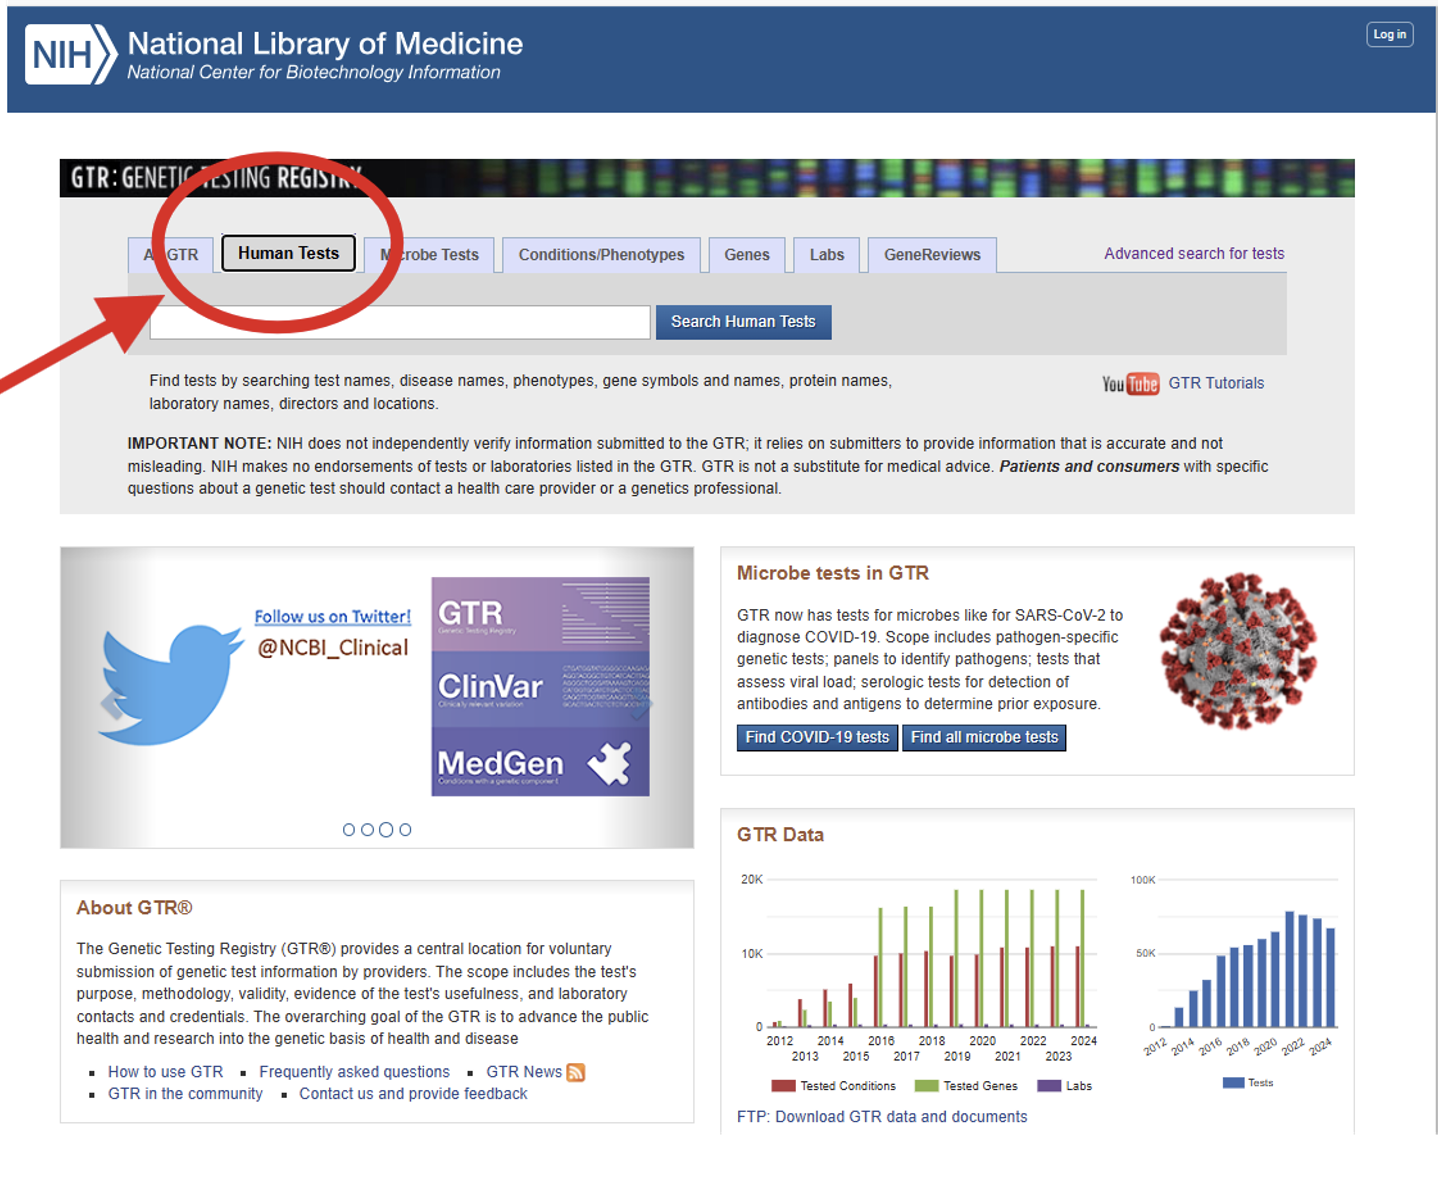The width and height of the screenshot is (1438, 1188).
Task: Click the YouTube icon beside GTR Tutorials
Action: point(1130,384)
